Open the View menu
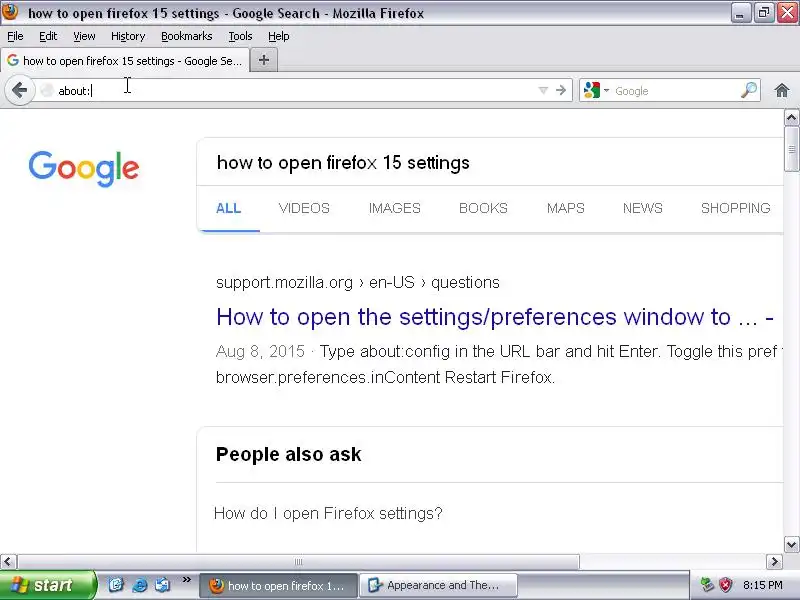 [x=84, y=36]
